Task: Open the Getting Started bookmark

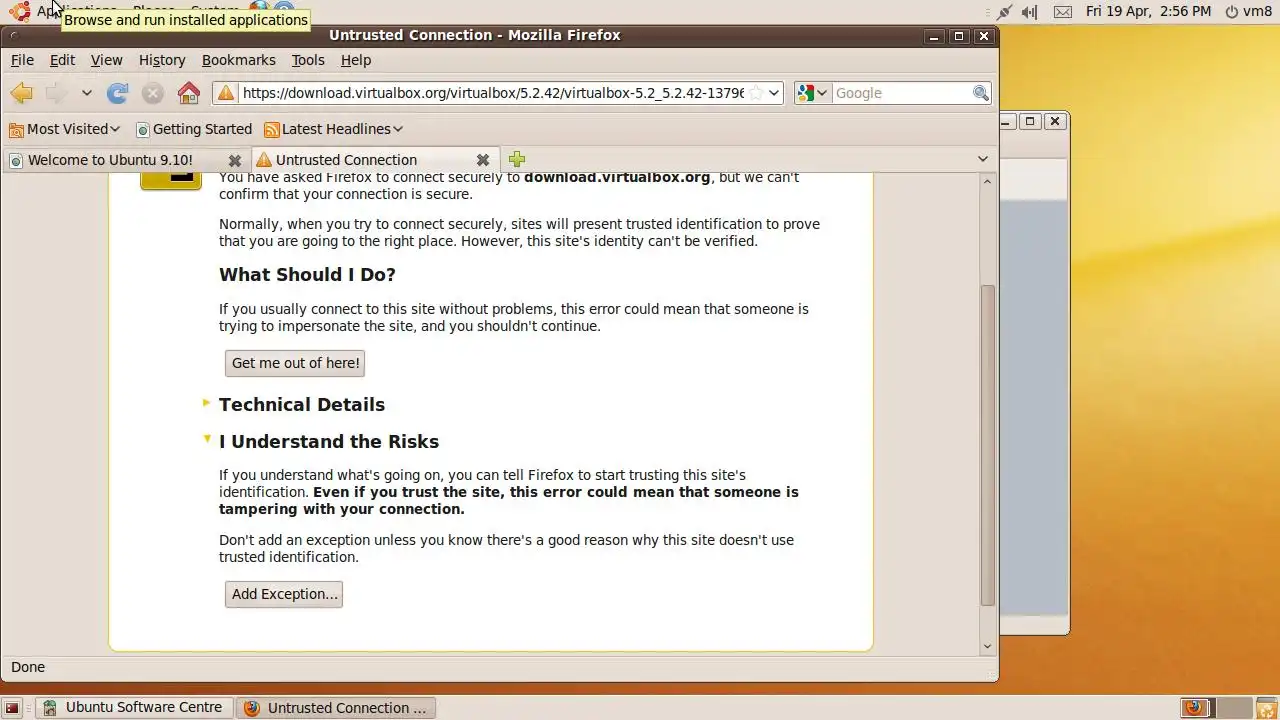Action: pos(194,129)
